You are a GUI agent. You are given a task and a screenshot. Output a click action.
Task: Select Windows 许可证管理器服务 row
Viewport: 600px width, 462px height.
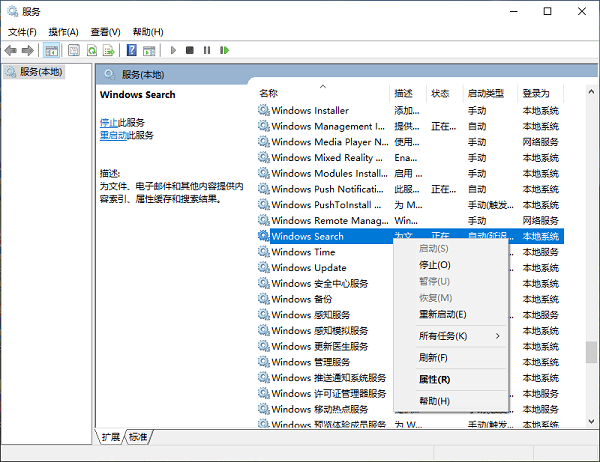325,393
